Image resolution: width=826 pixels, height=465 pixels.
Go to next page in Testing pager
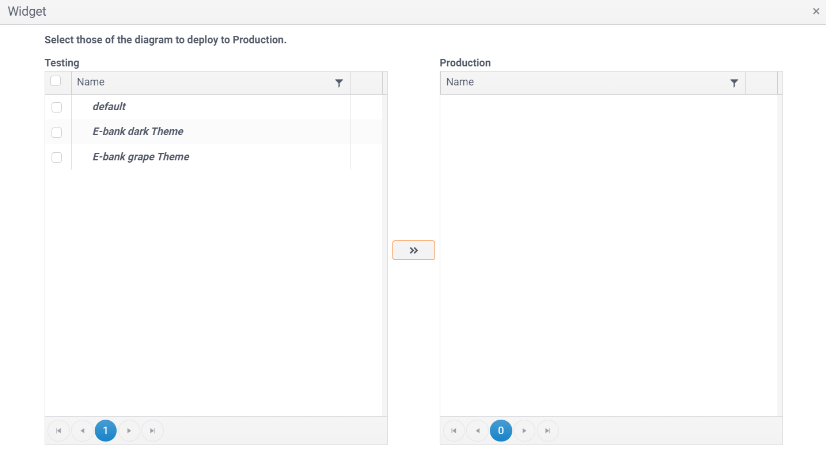click(x=129, y=431)
